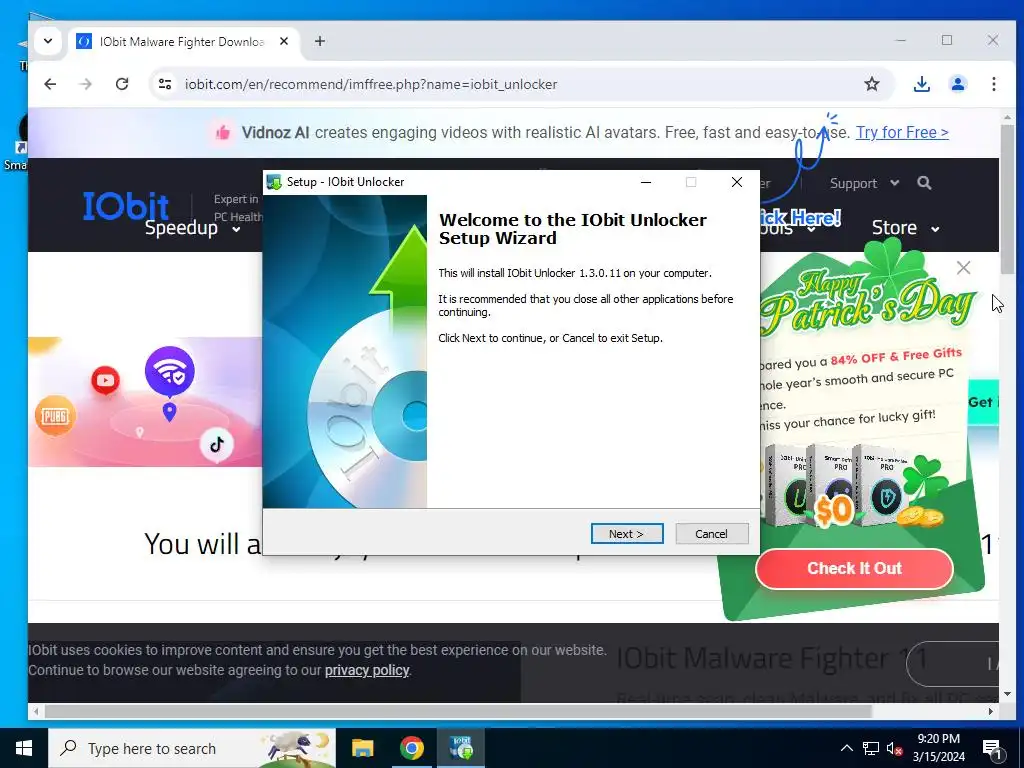Click the purple Wi-Fi shield icon
Viewport: 1024px width, 768px height.
170,371
